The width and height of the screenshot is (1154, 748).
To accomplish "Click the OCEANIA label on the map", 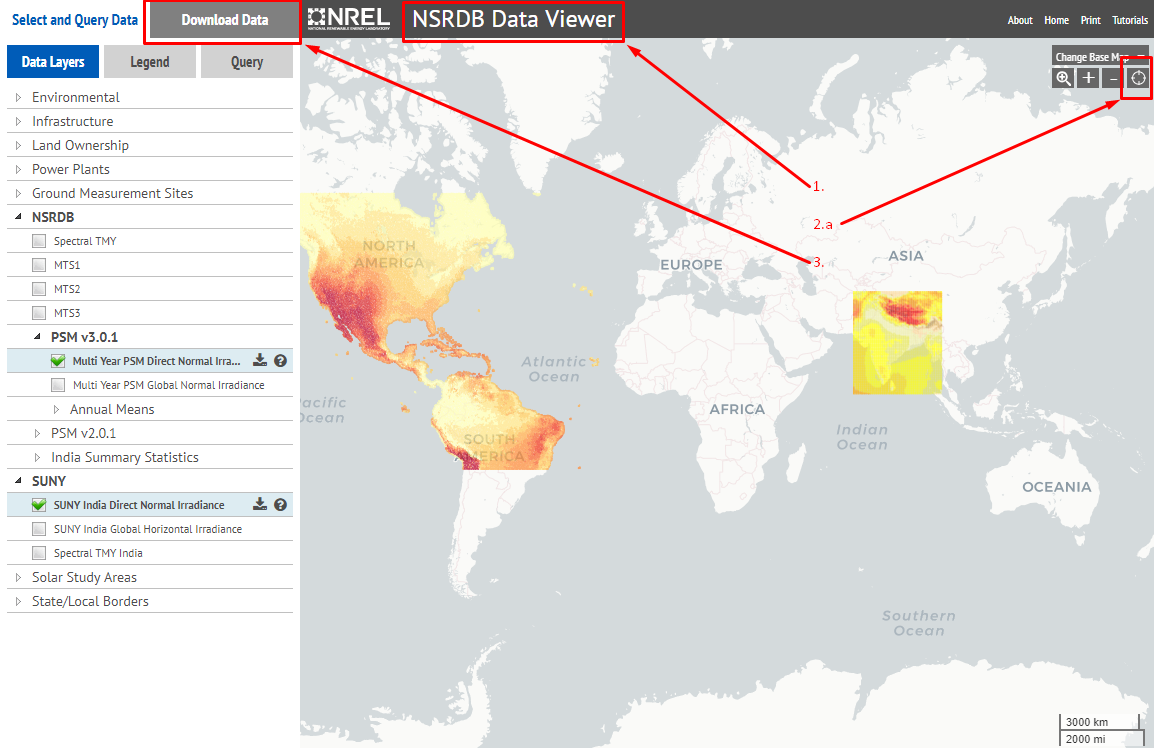I will pos(1056,487).
